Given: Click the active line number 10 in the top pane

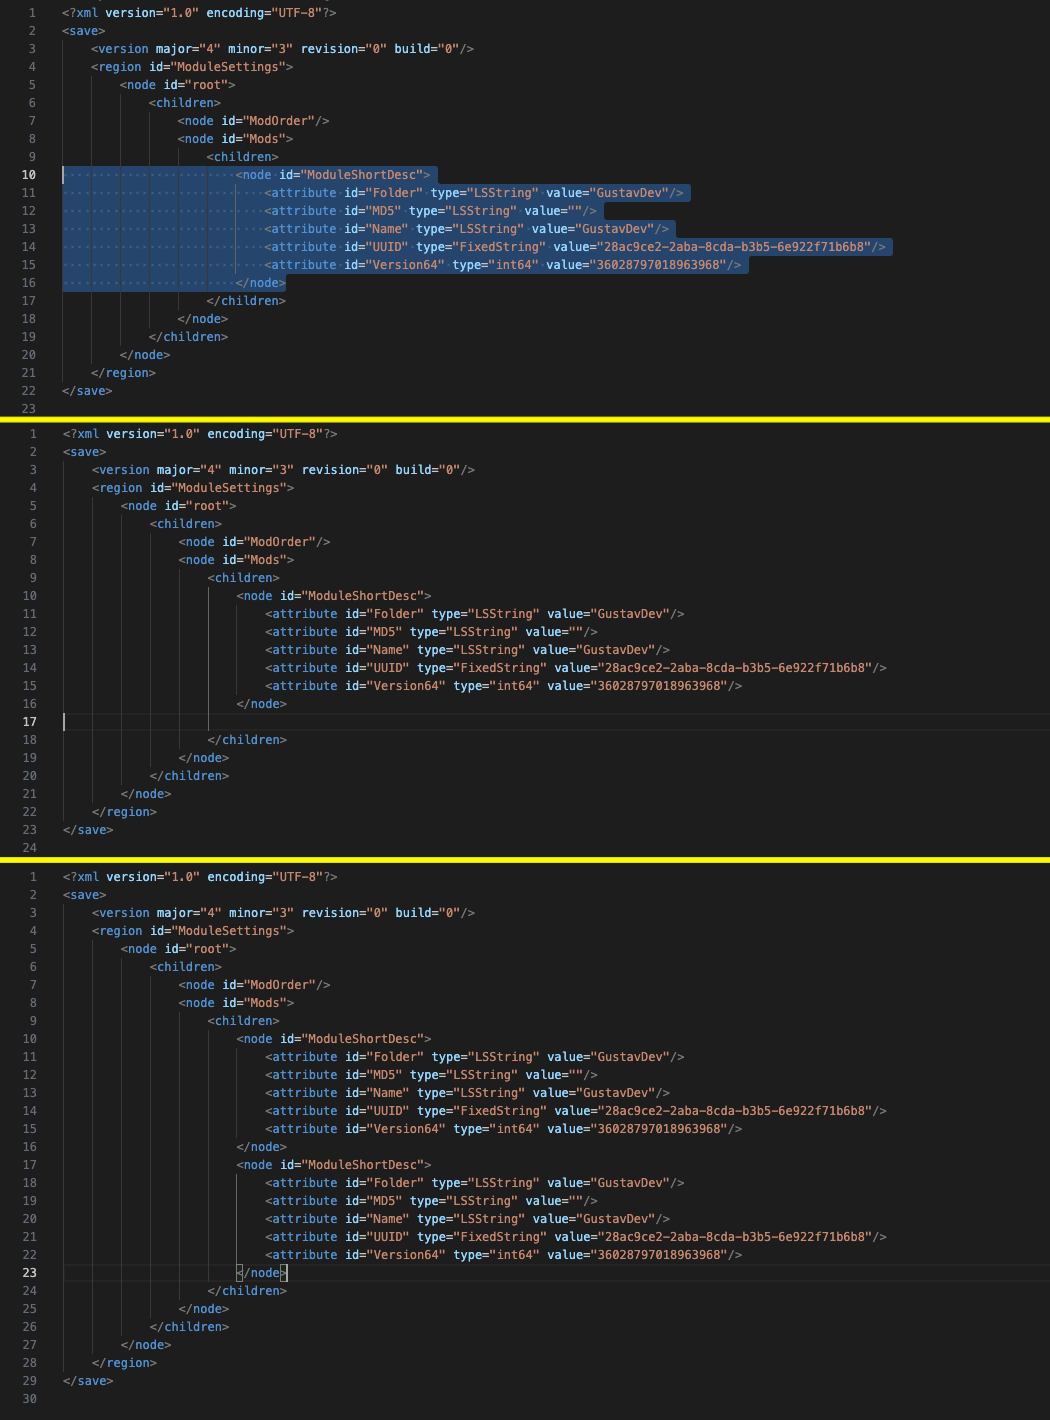Looking at the screenshot, I should pyautogui.click(x=29, y=175).
